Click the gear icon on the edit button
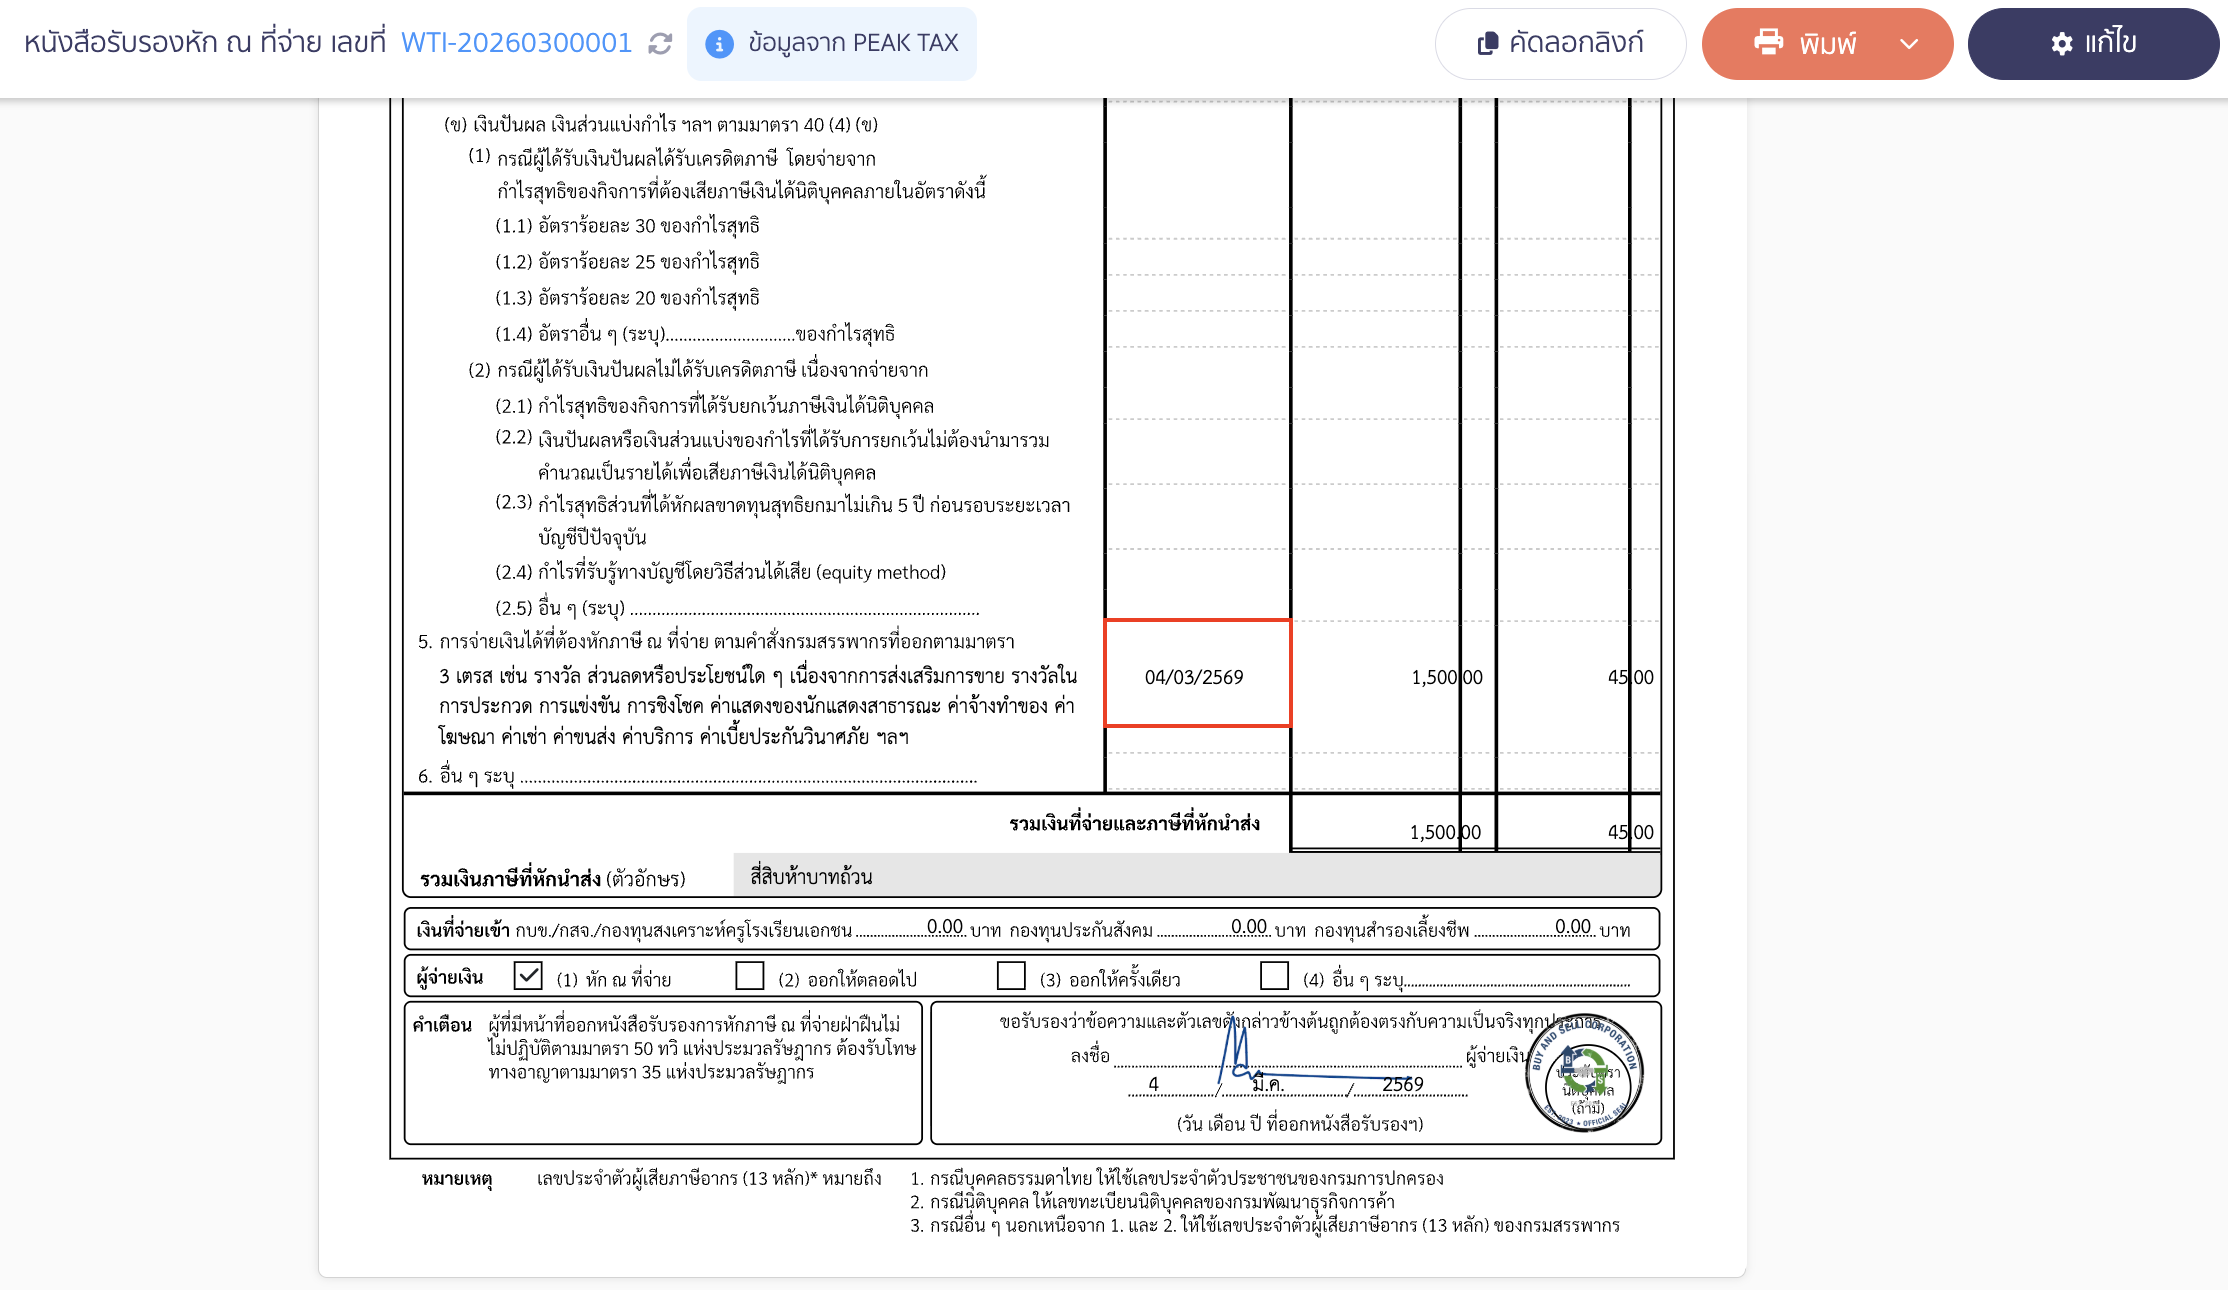 [x=2062, y=44]
